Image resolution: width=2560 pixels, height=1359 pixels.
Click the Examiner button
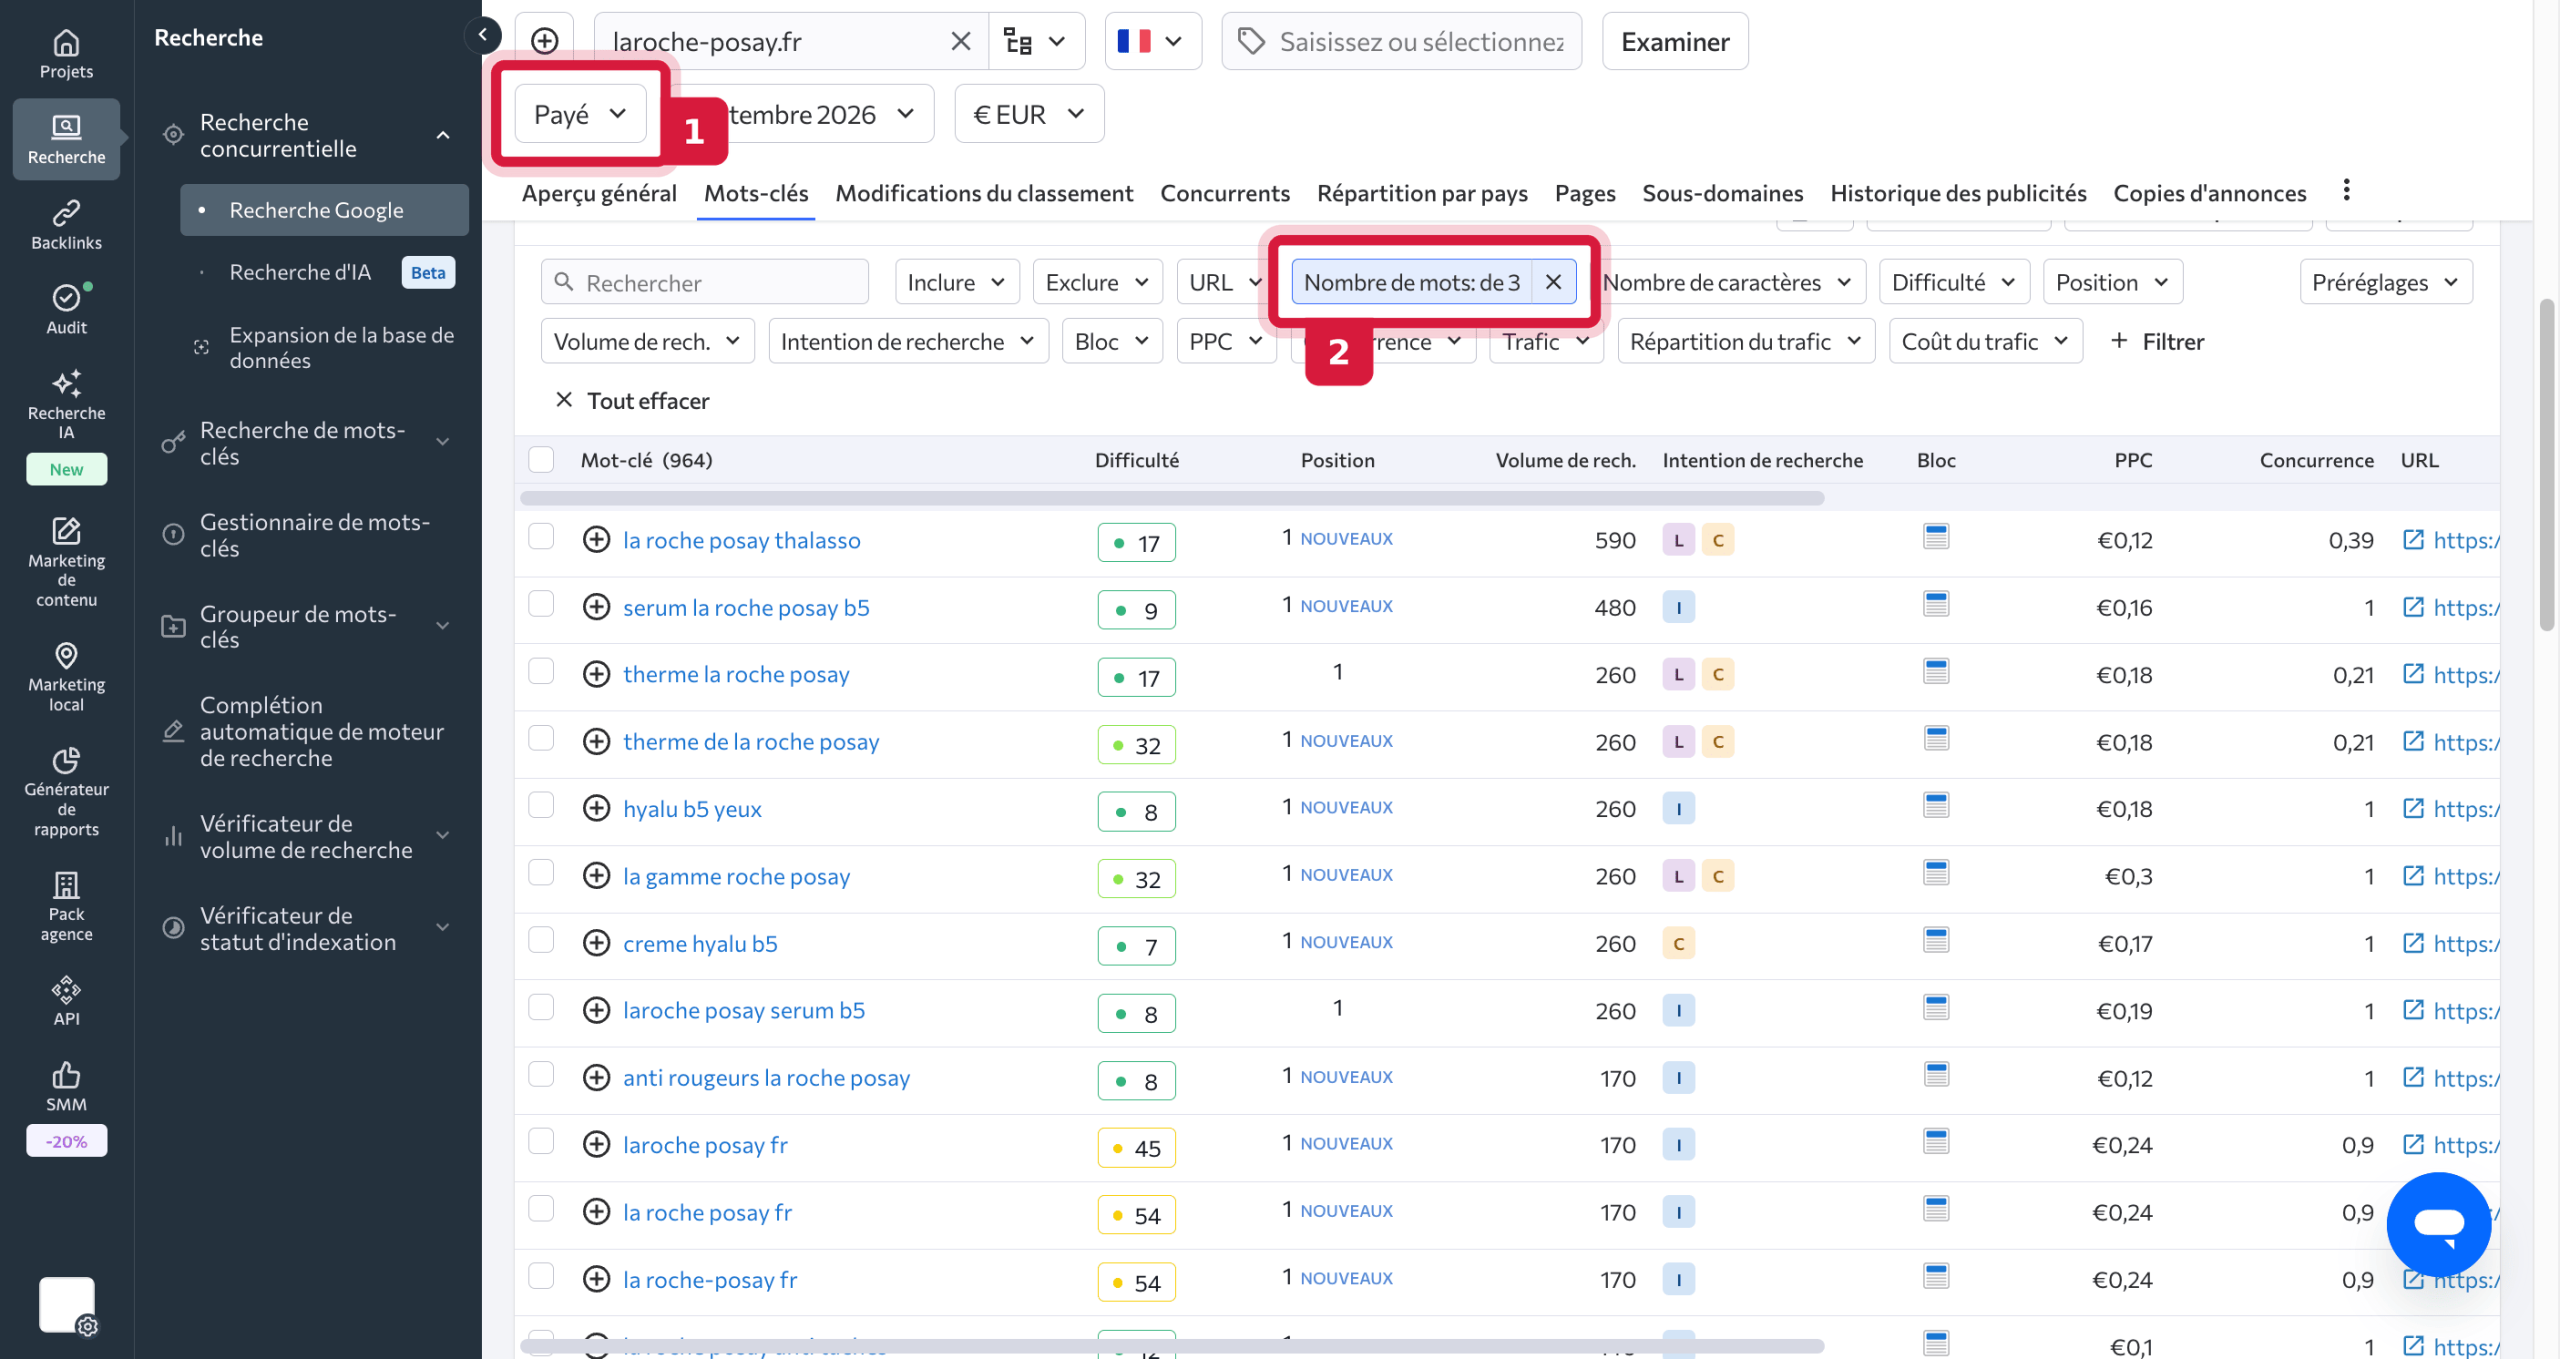pos(1675,41)
